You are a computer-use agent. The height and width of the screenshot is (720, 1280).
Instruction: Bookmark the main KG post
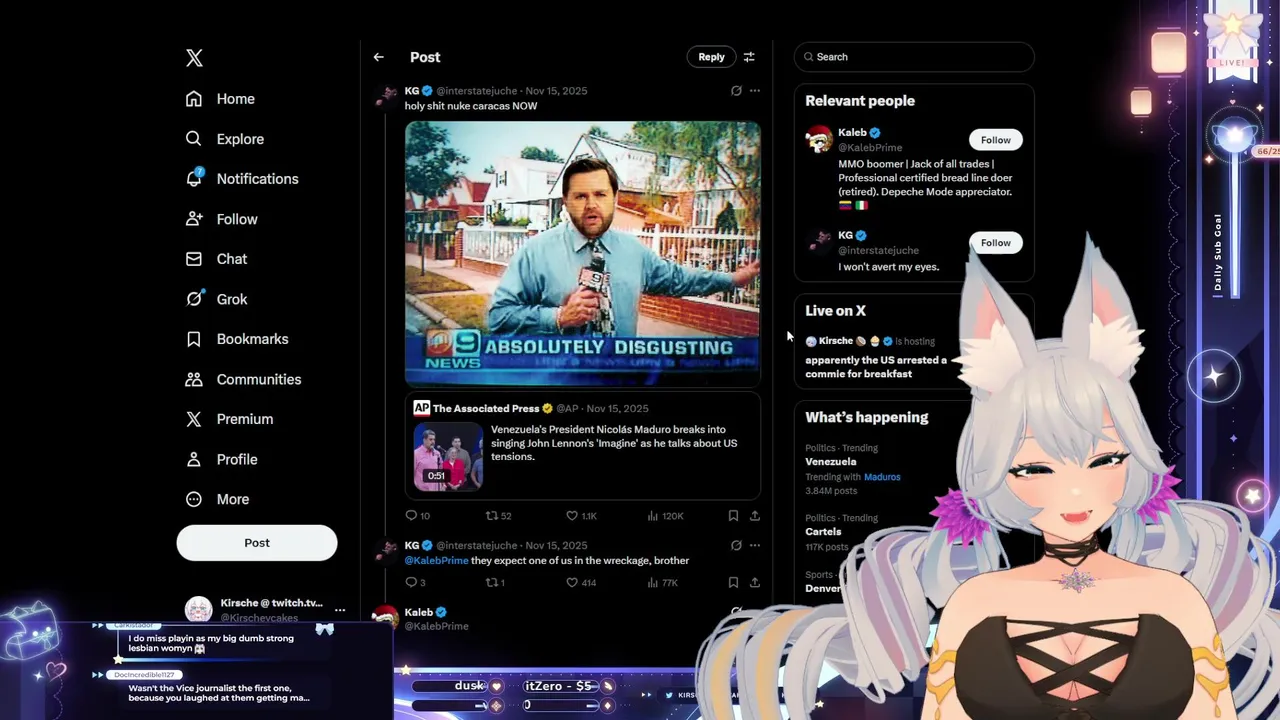[733, 516]
